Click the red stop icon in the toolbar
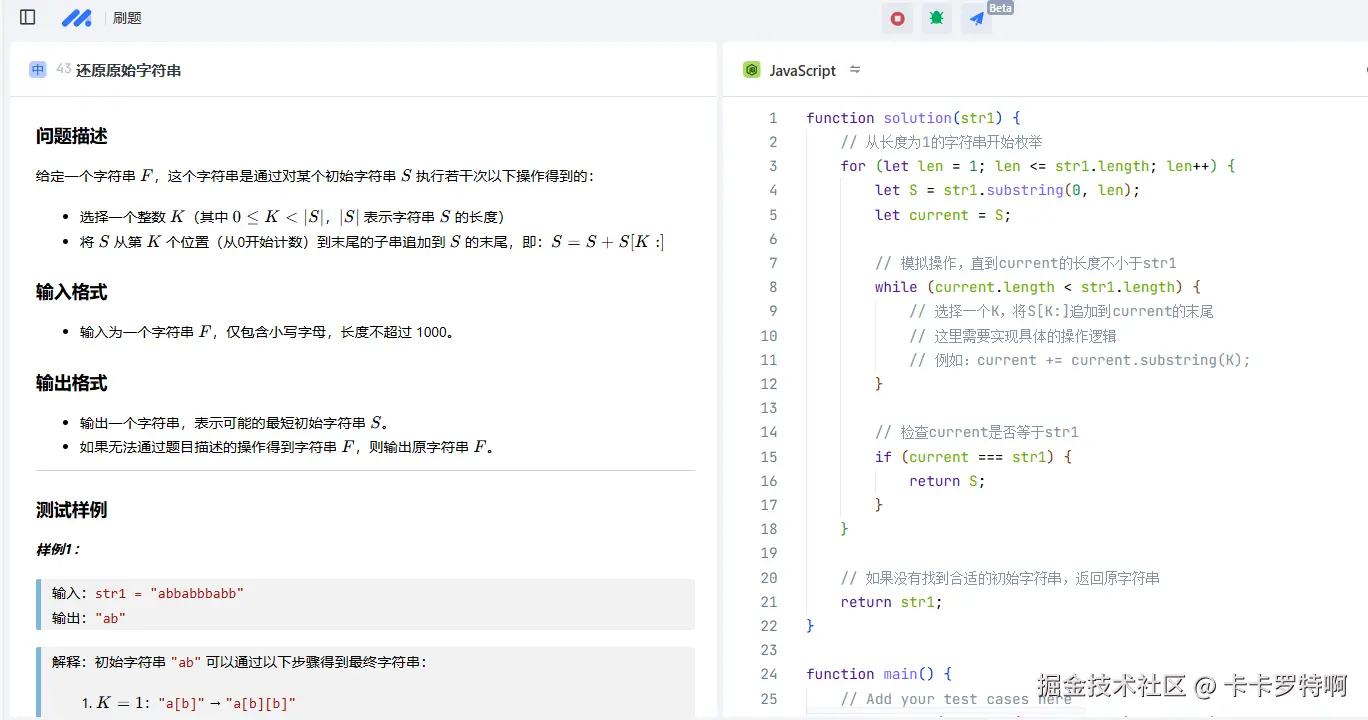This screenshot has height=720, width=1368. 896,18
